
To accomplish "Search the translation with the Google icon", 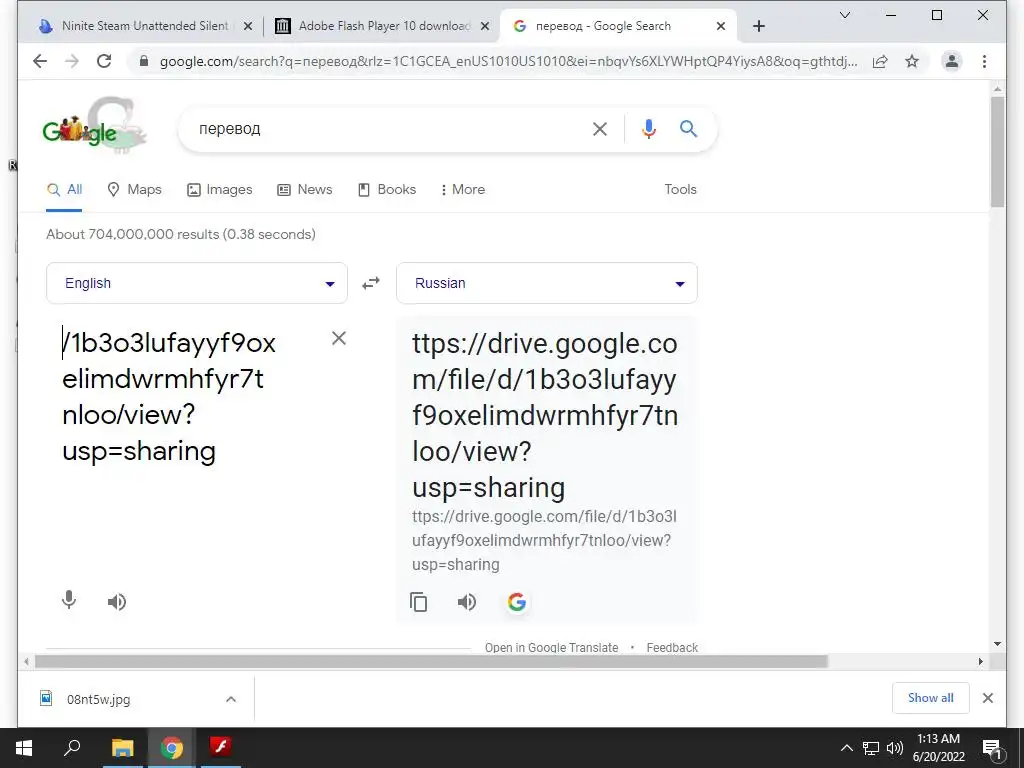I will click(x=517, y=601).
